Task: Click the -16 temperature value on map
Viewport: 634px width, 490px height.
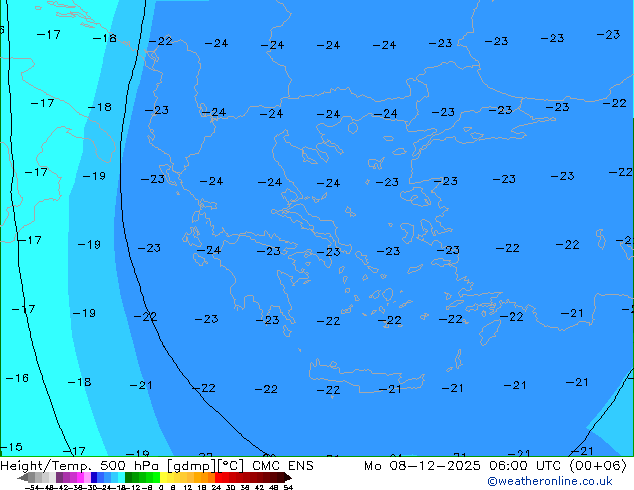Action: 17,378
